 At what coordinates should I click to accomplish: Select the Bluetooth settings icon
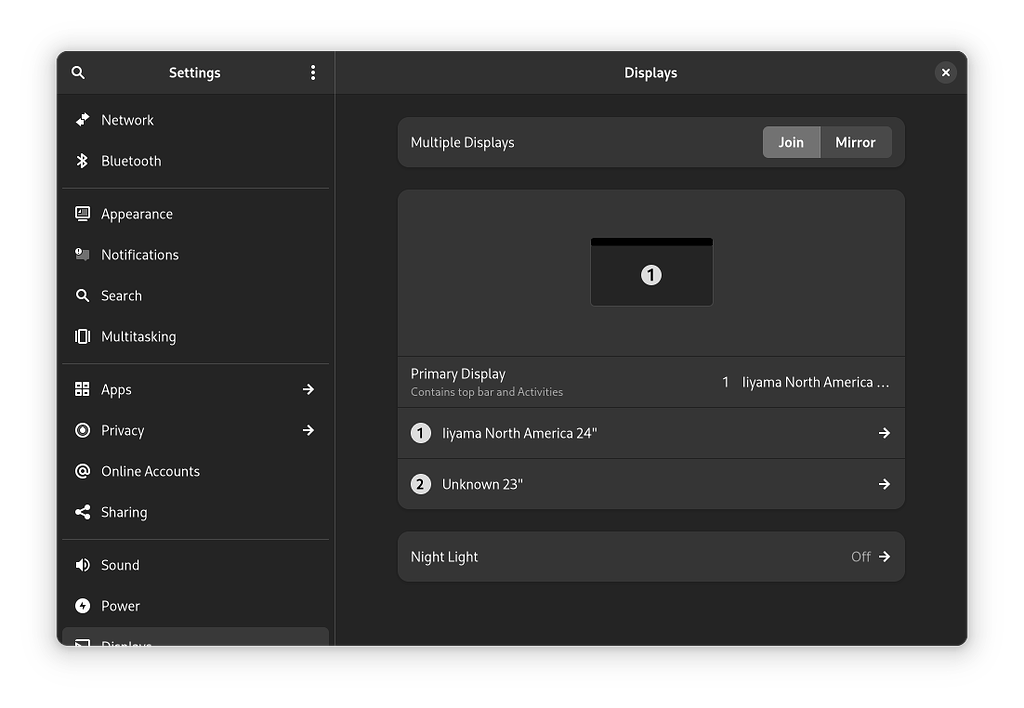point(83,161)
